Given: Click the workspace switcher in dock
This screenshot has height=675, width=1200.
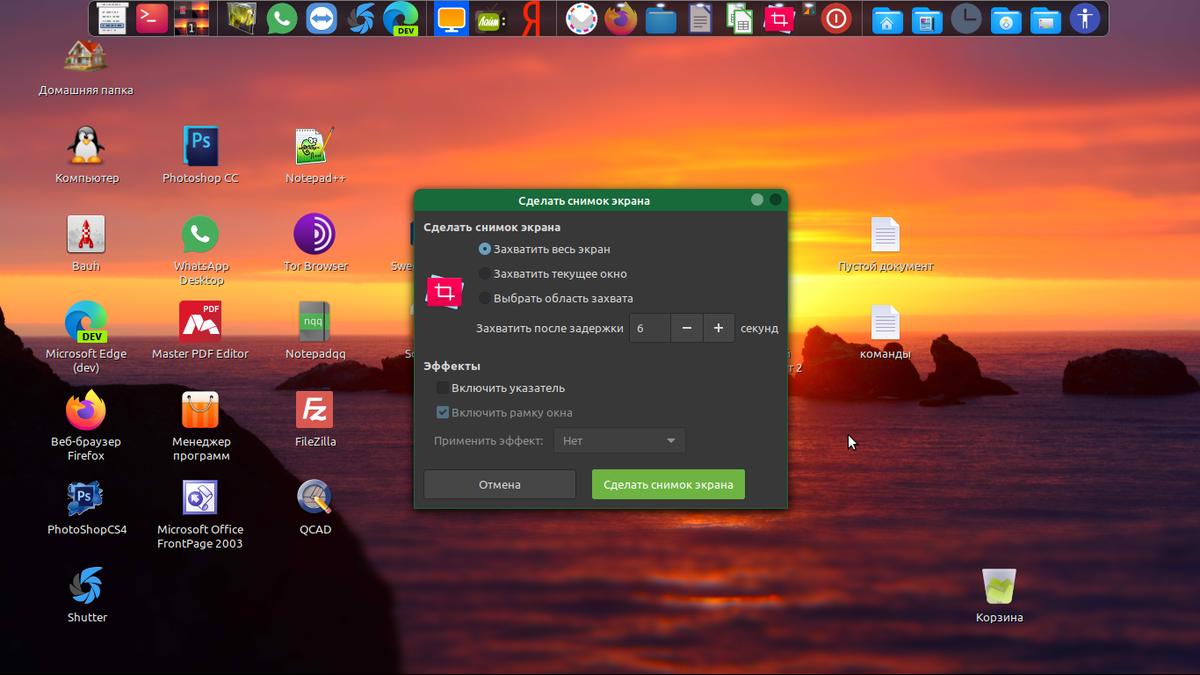Looking at the screenshot, I should (x=191, y=18).
